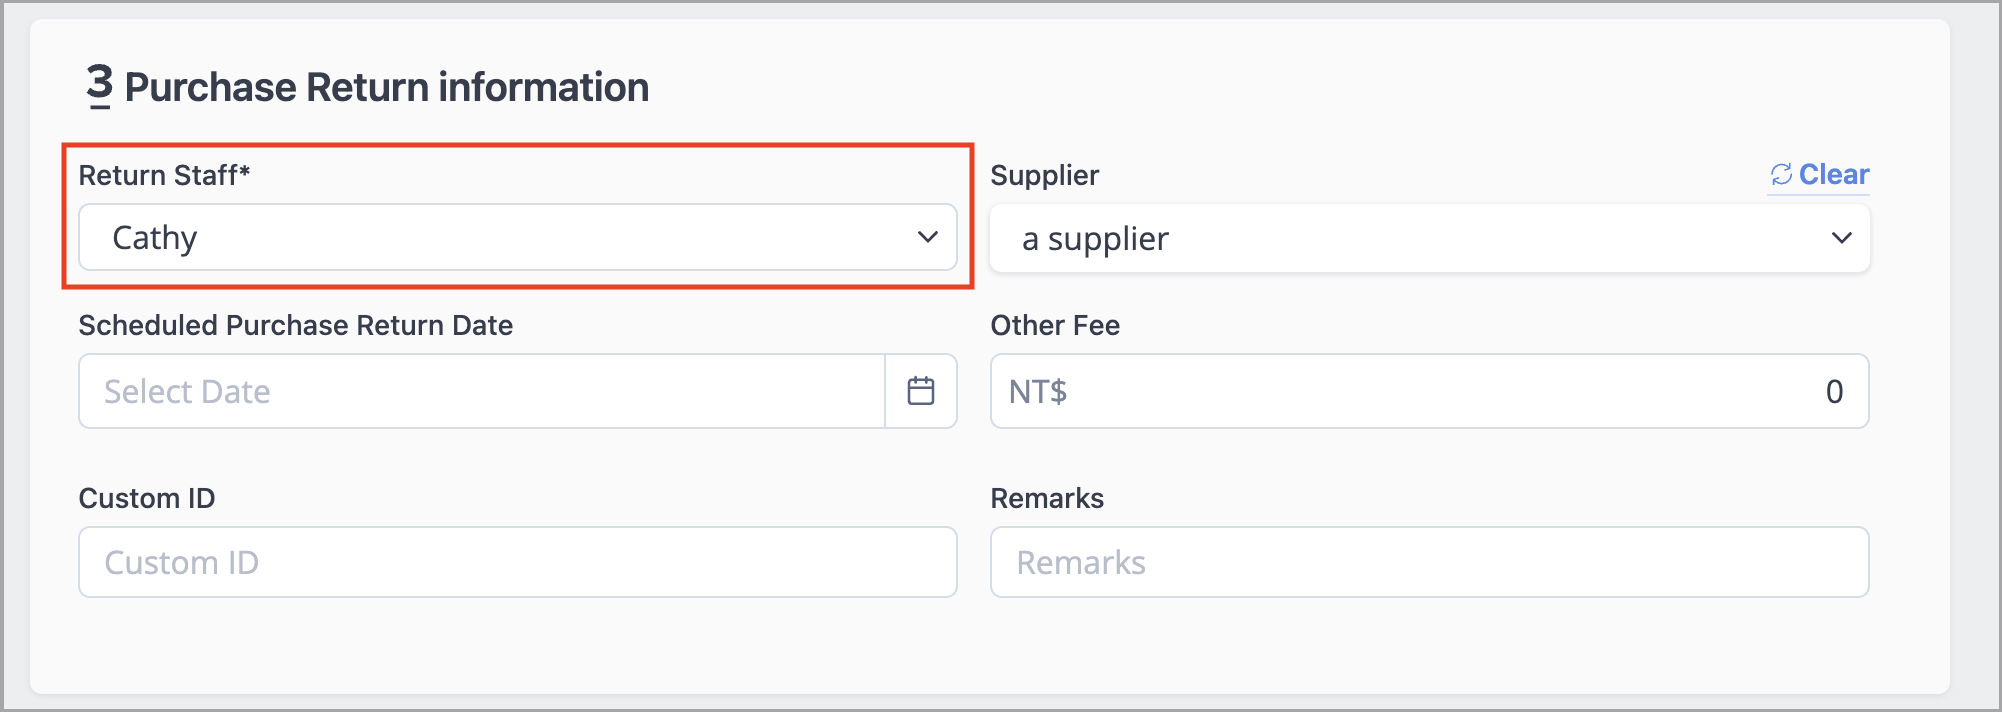Viewport: 2002px width, 712px height.
Task: Click the Other Fee label
Action: [1055, 325]
